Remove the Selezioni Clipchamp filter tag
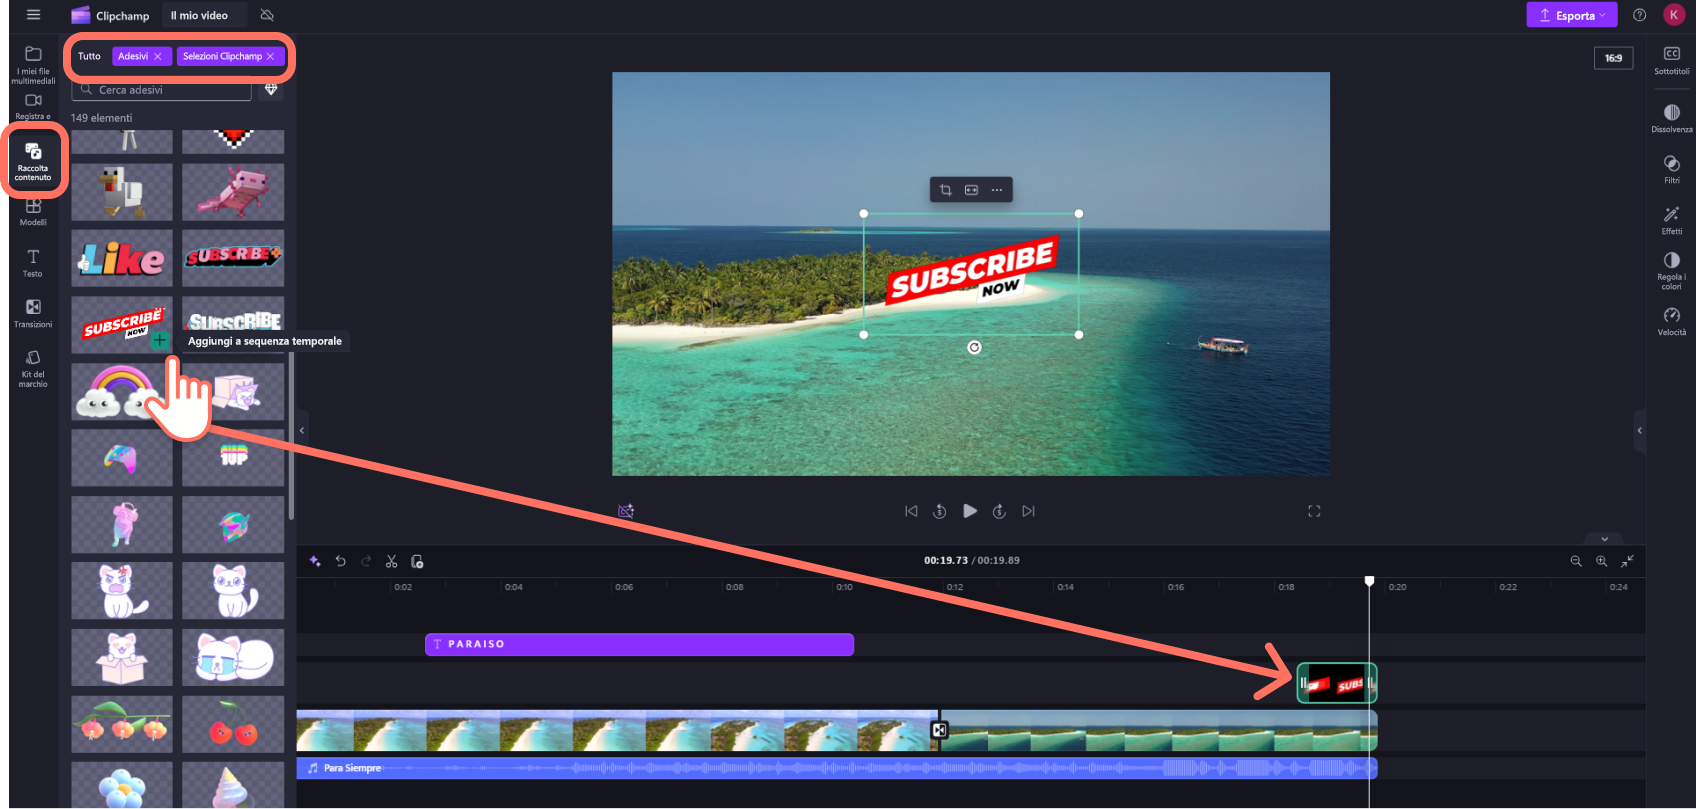This screenshot has height=809, width=1696. point(270,56)
